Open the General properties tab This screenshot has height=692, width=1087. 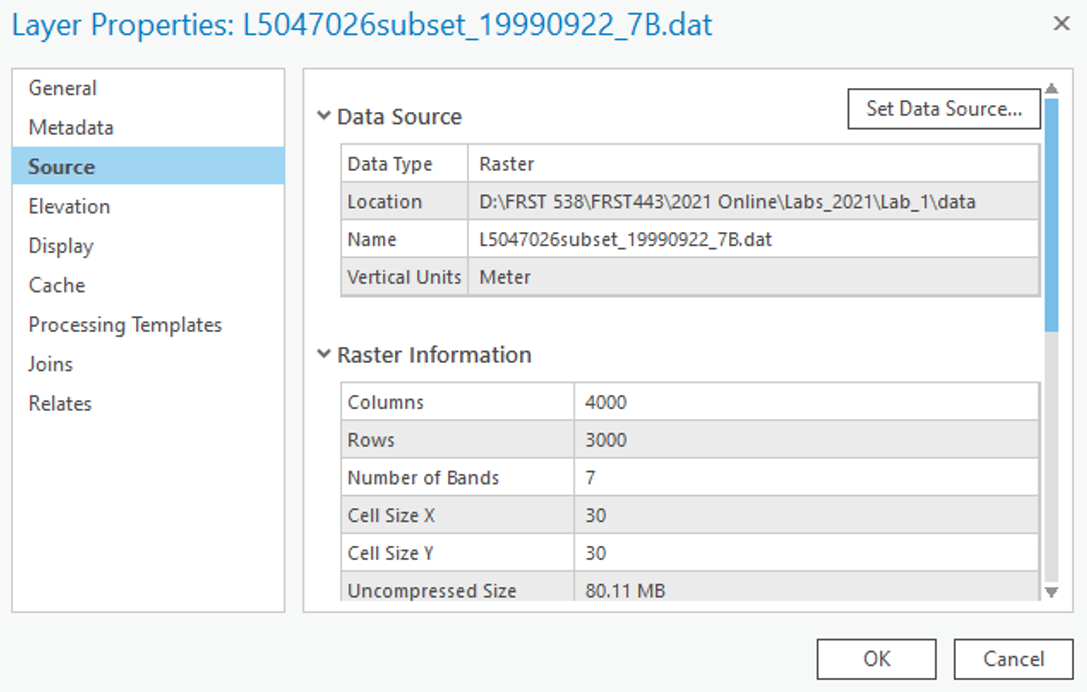(62, 88)
